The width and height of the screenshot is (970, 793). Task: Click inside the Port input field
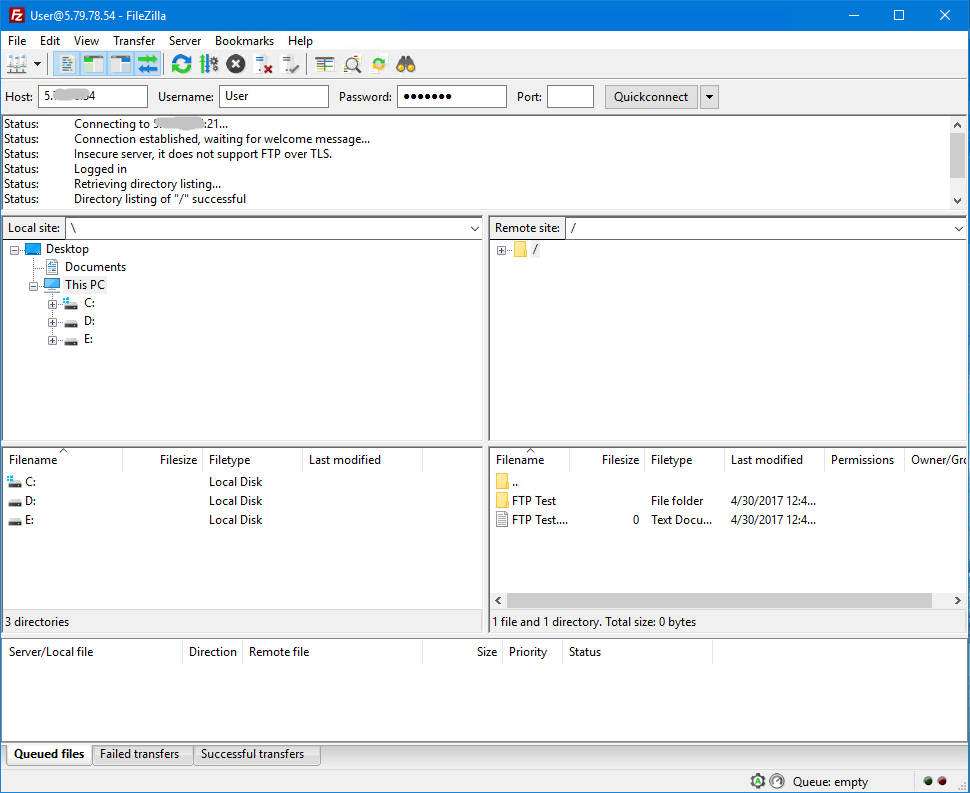tap(570, 96)
